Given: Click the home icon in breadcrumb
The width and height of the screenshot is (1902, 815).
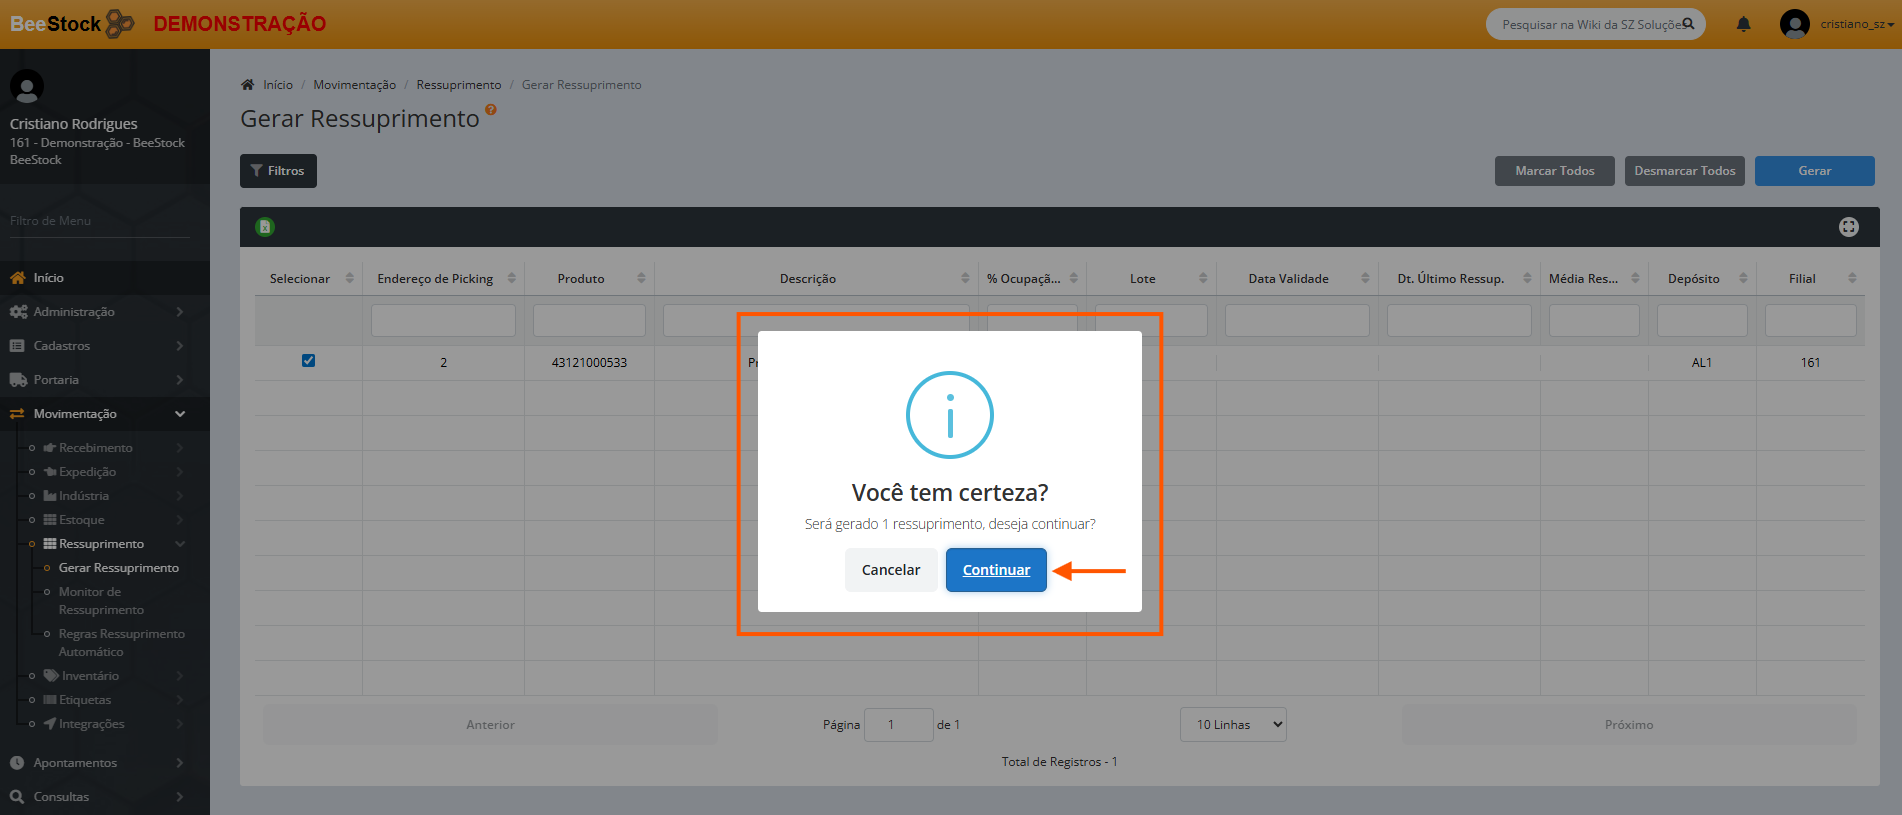Looking at the screenshot, I should tap(248, 85).
